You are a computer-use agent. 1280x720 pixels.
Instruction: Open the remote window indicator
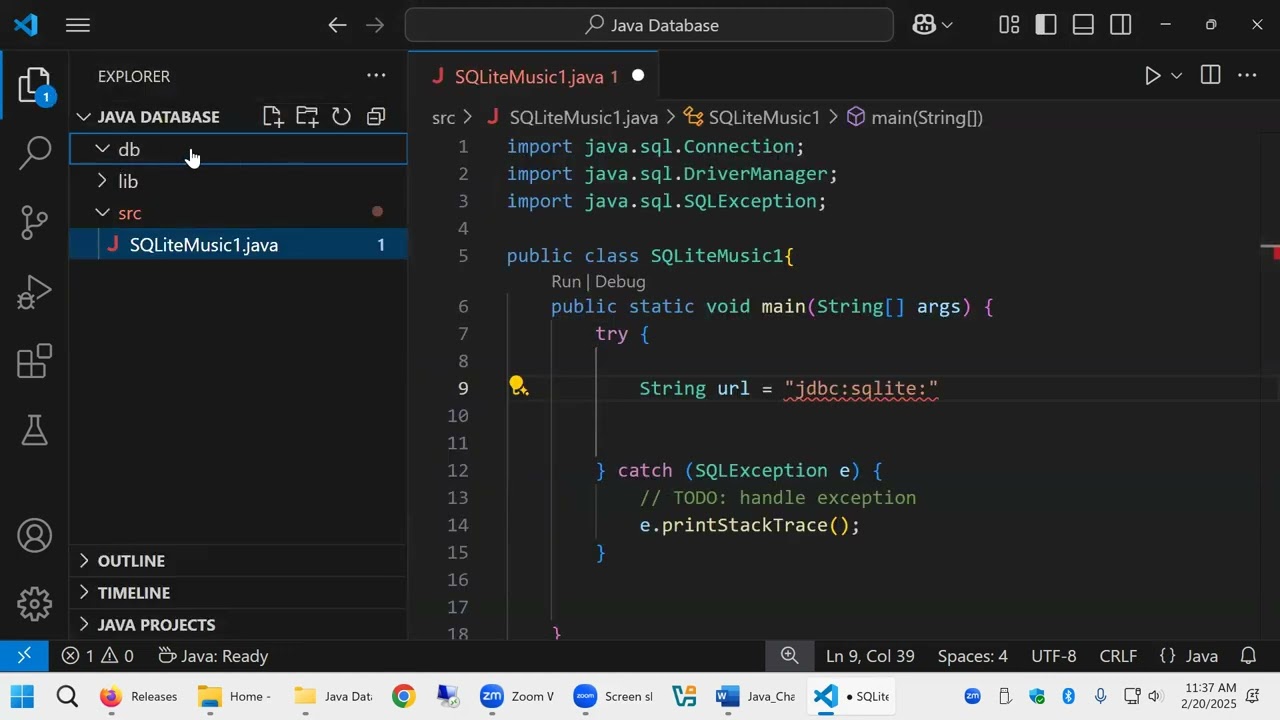coord(25,656)
